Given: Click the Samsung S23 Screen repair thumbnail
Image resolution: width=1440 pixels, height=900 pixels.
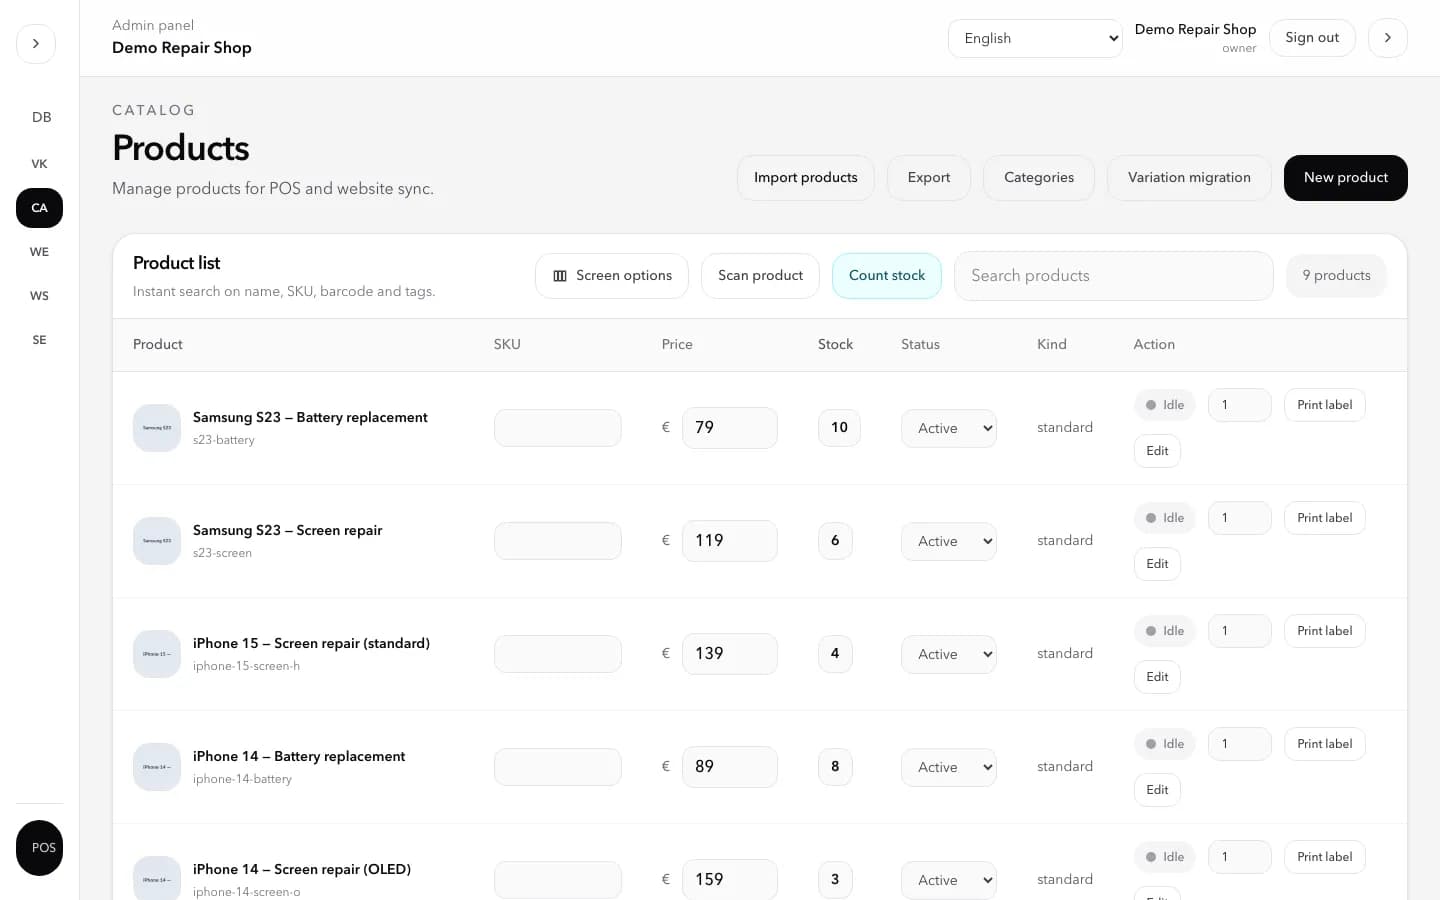Looking at the screenshot, I should click(x=157, y=541).
